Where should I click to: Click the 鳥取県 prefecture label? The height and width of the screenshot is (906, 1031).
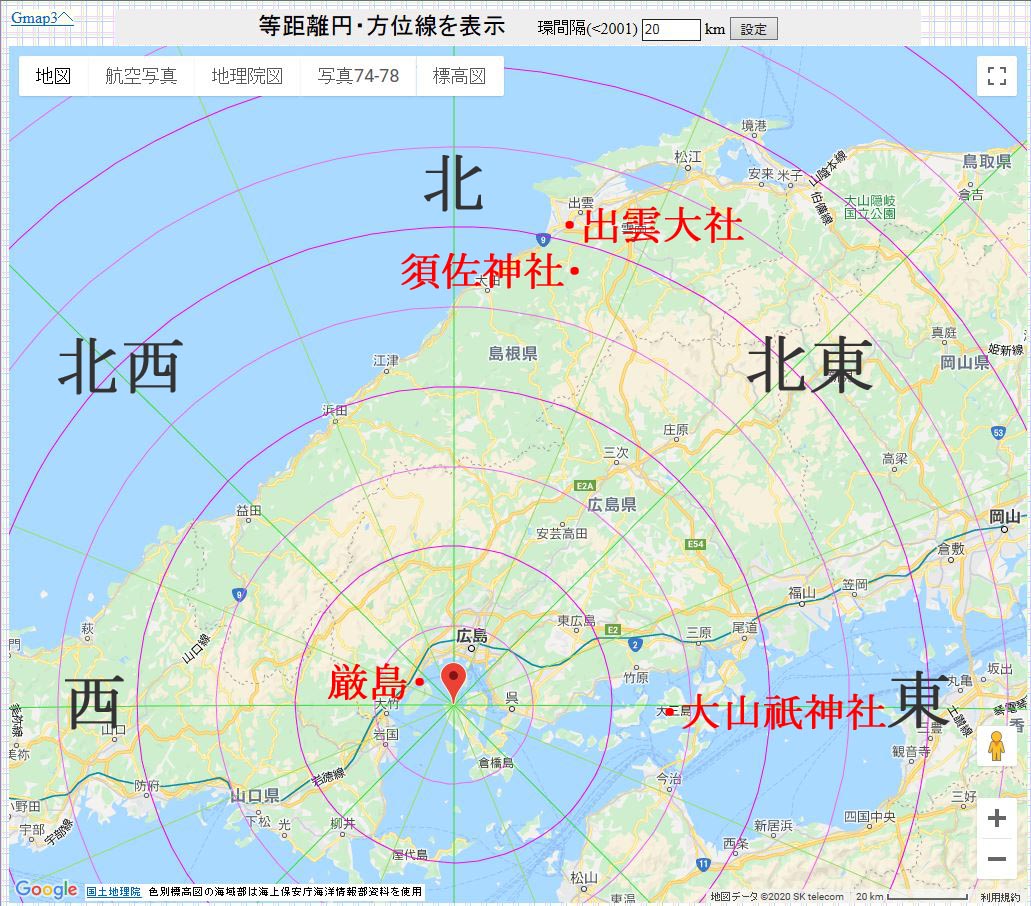[x=986, y=161]
